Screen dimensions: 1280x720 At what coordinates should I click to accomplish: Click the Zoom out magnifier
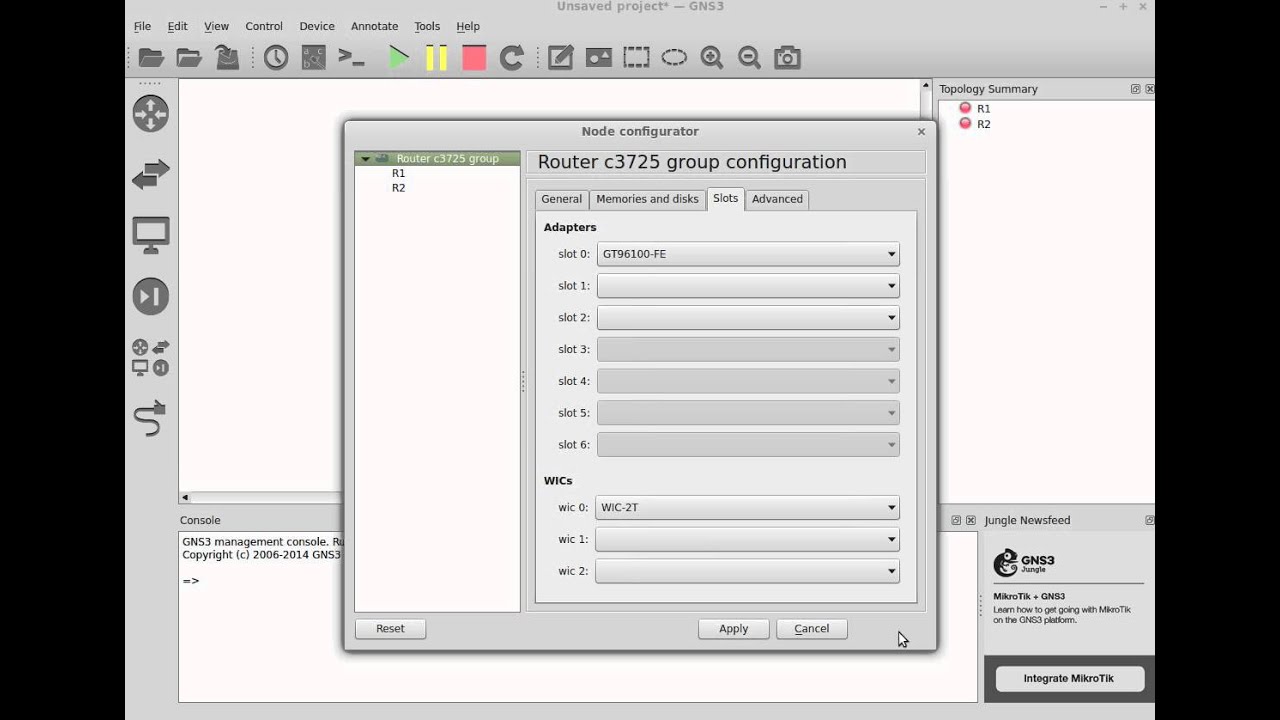[x=749, y=57]
